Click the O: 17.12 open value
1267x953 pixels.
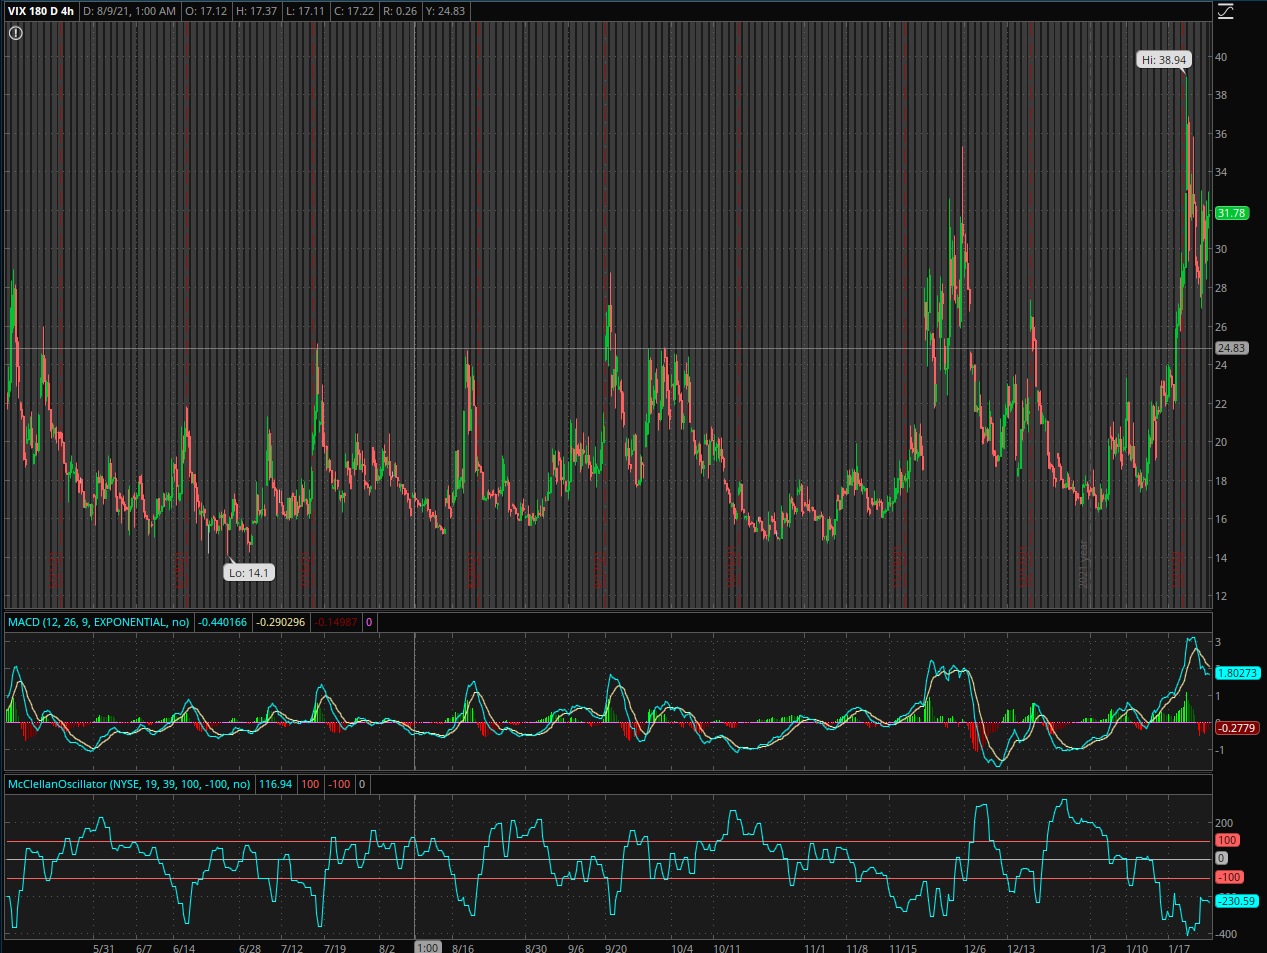tap(207, 11)
